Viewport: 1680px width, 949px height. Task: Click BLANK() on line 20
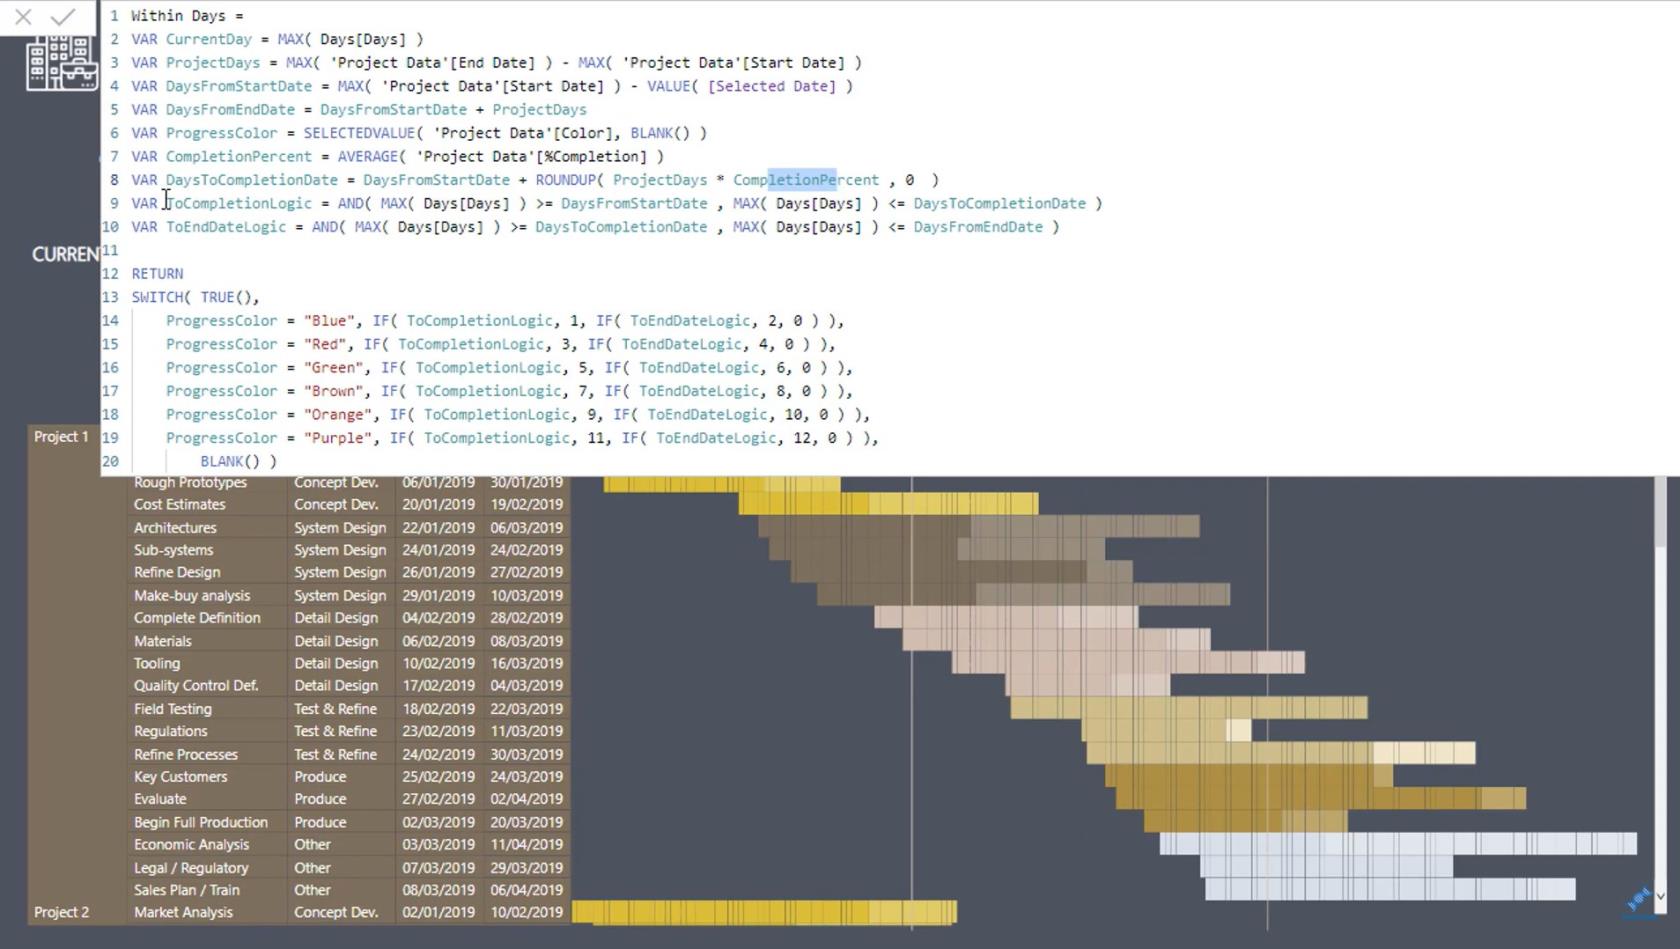pos(229,461)
